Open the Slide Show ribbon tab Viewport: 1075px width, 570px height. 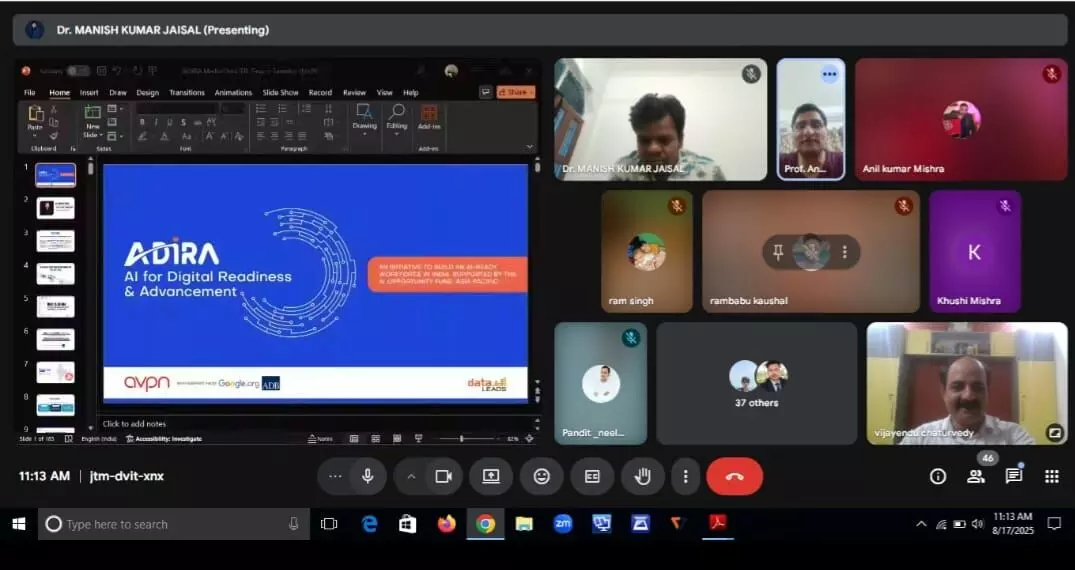280,93
